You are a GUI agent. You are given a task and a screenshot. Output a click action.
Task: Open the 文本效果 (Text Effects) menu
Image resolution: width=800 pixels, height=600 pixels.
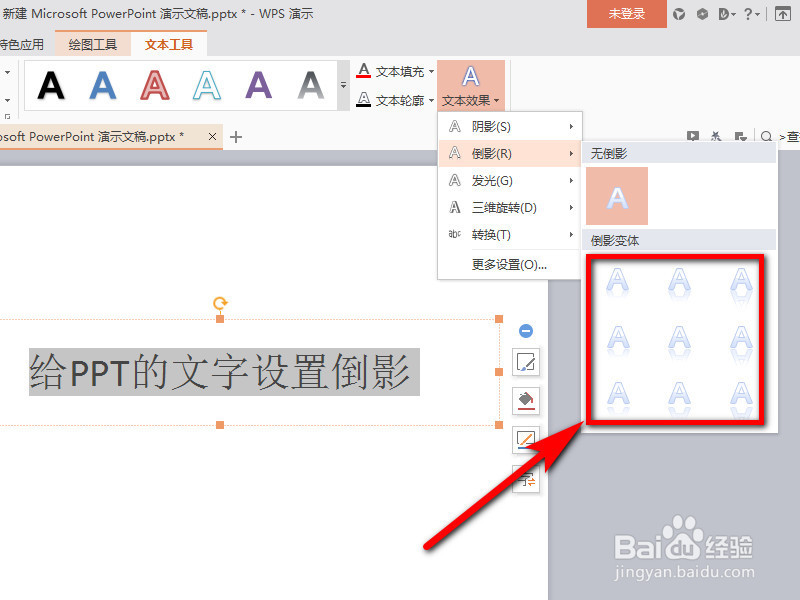click(471, 97)
